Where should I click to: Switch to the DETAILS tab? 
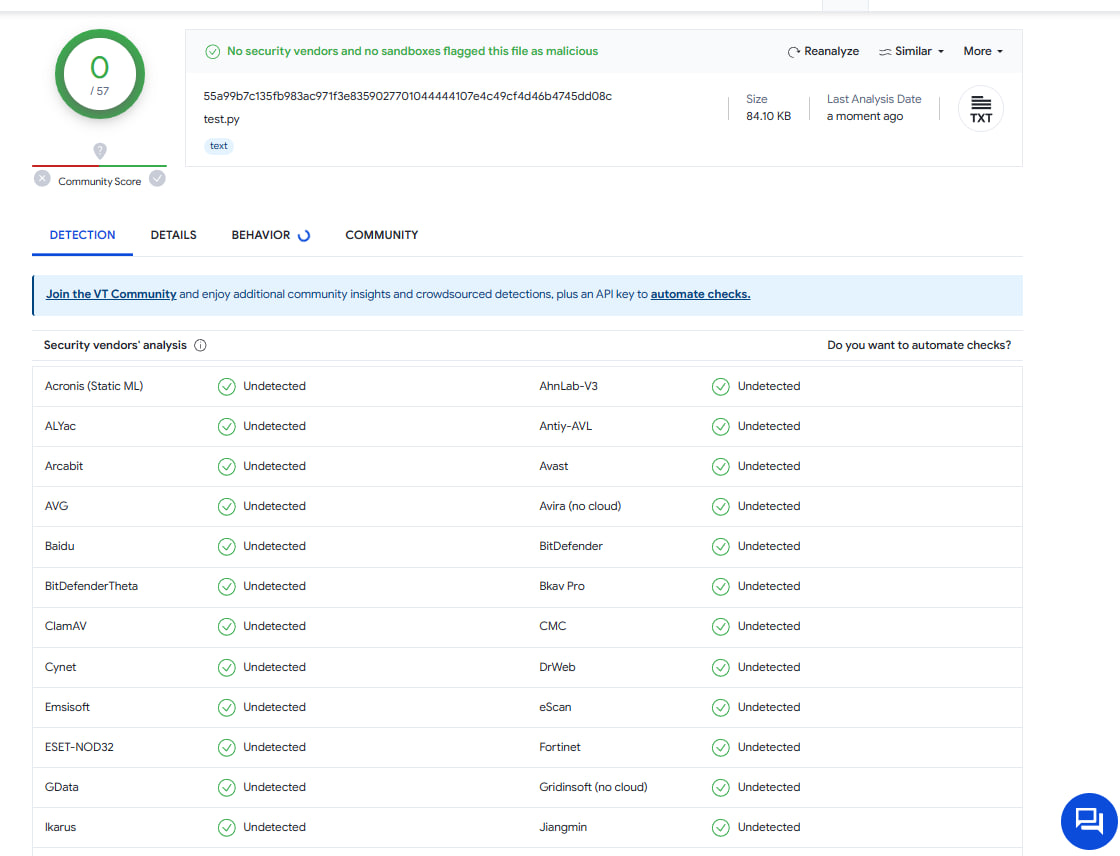(x=174, y=235)
